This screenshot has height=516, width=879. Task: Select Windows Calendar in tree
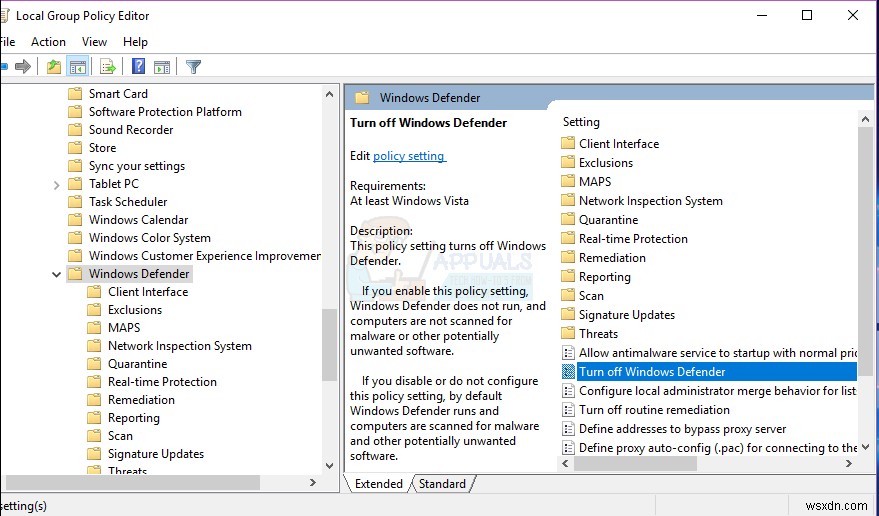(x=138, y=220)
